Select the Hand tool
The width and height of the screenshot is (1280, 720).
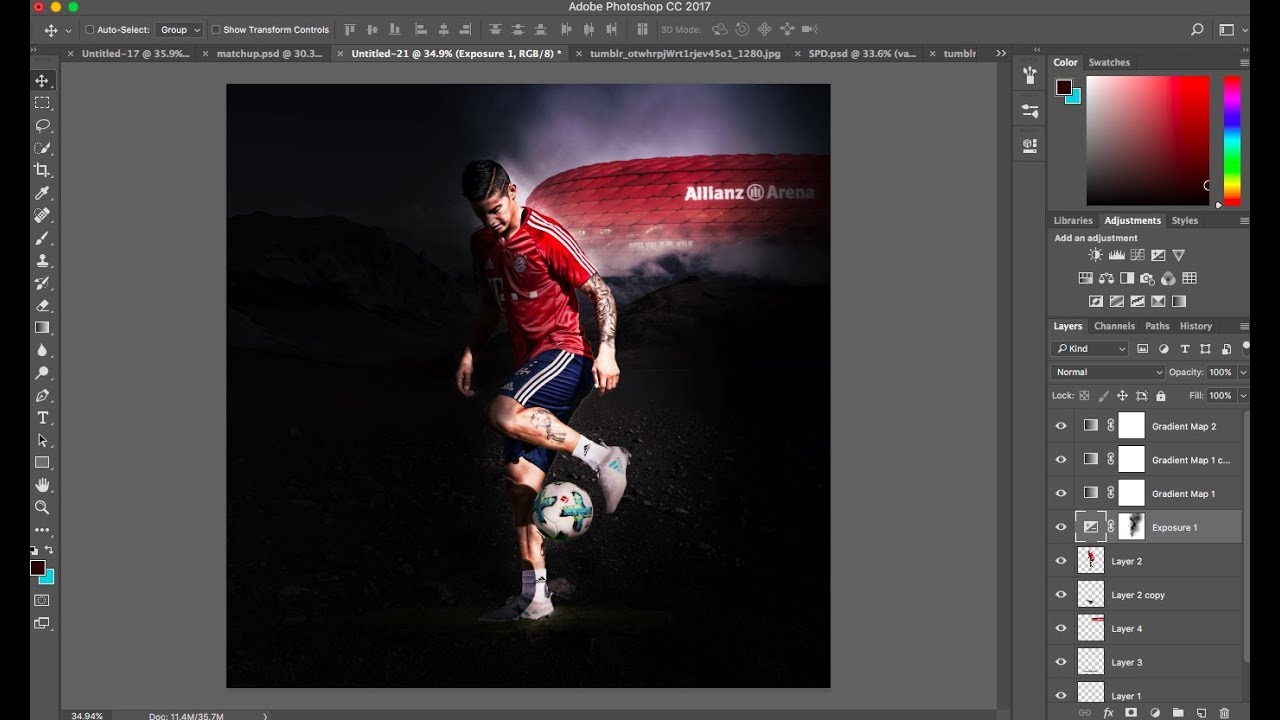coord(42,485)
